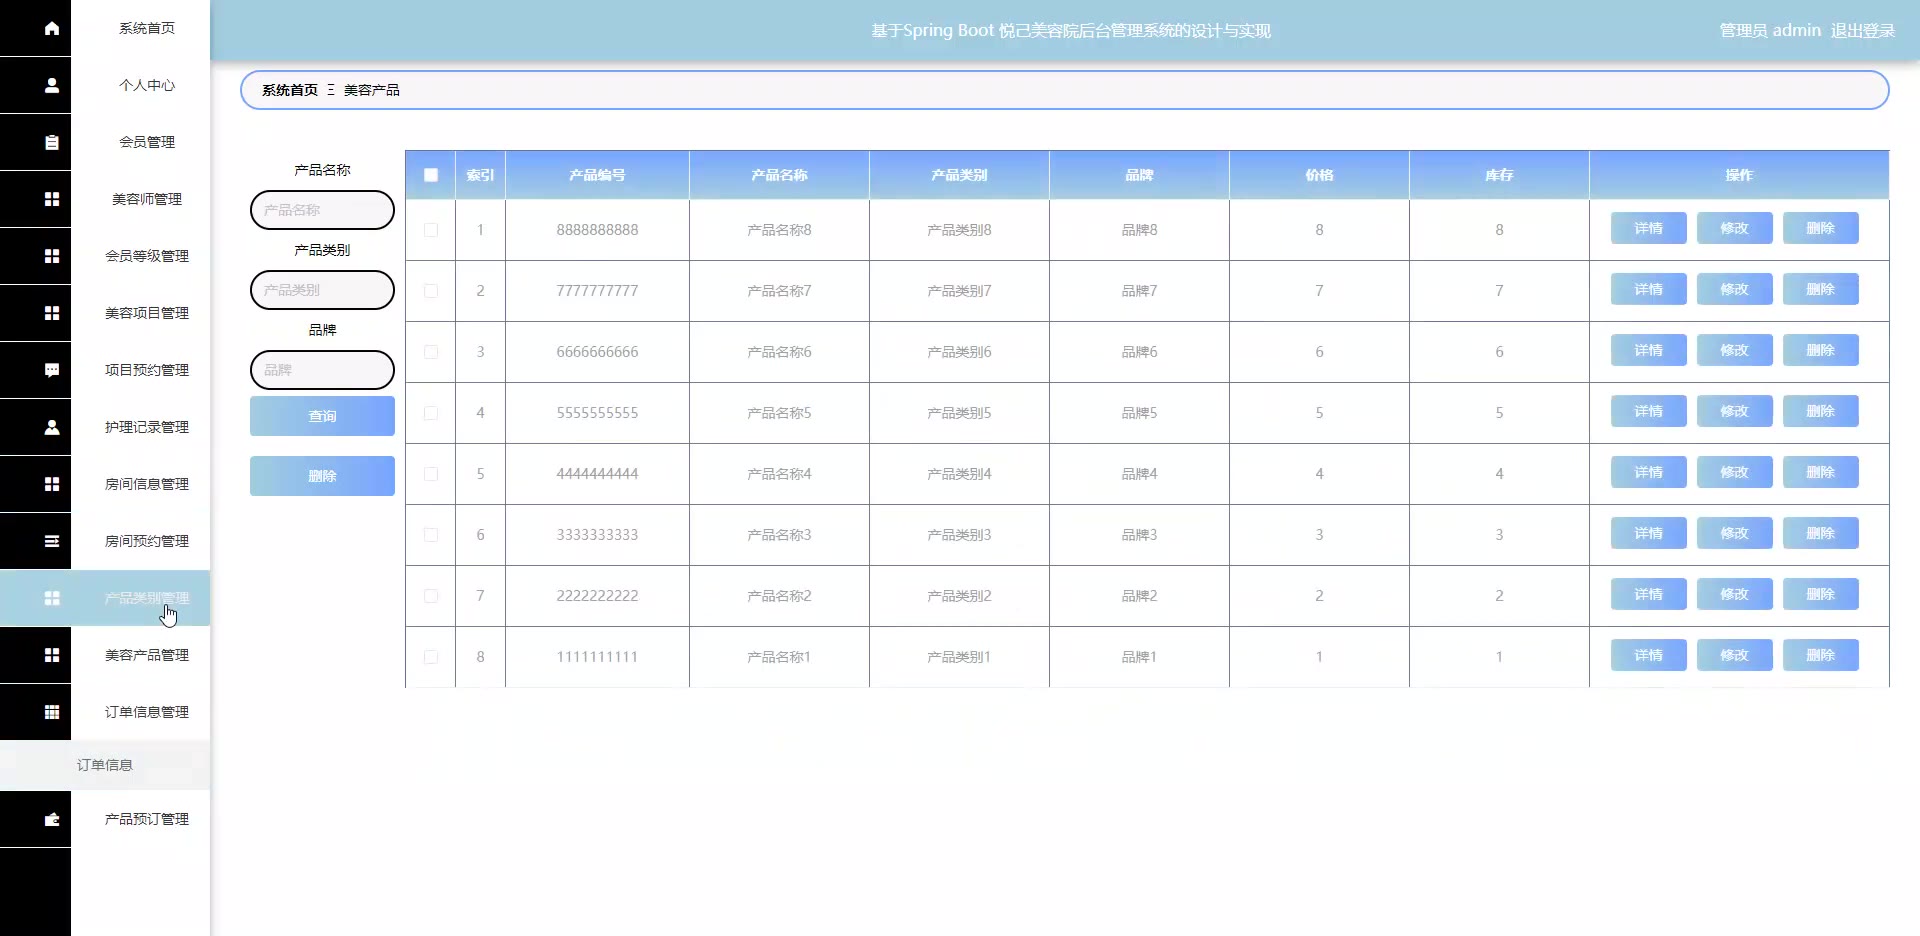The width and height of the screenshot is (1920, 936).
Task: Click the grid icon beside 产品类别管理
Action: click(x=52, y=598)
